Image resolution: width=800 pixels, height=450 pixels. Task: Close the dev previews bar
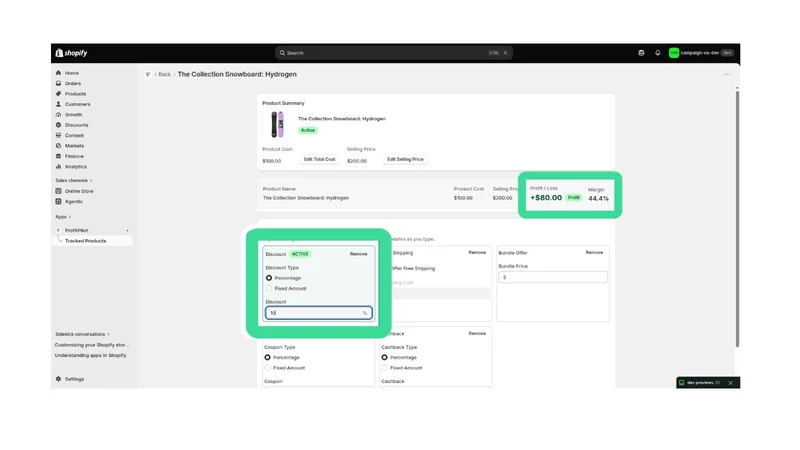(731, 383)
